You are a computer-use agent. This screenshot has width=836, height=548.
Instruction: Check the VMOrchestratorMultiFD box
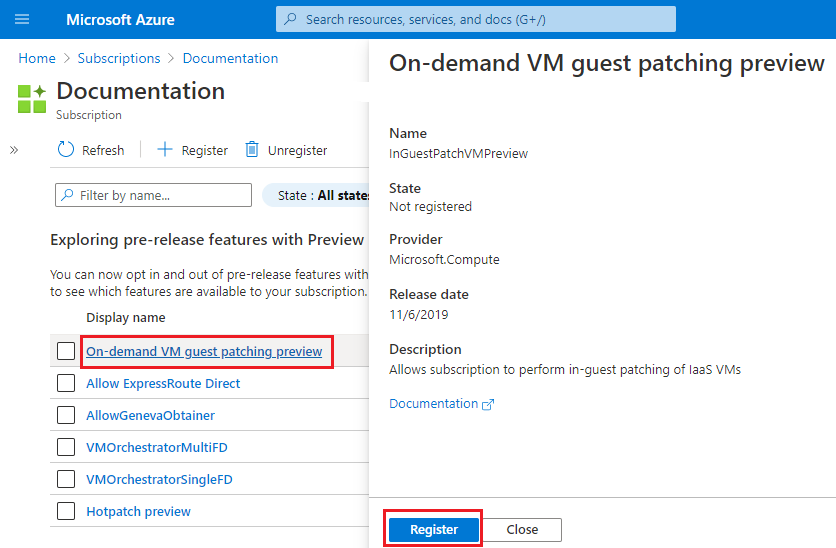66,447
